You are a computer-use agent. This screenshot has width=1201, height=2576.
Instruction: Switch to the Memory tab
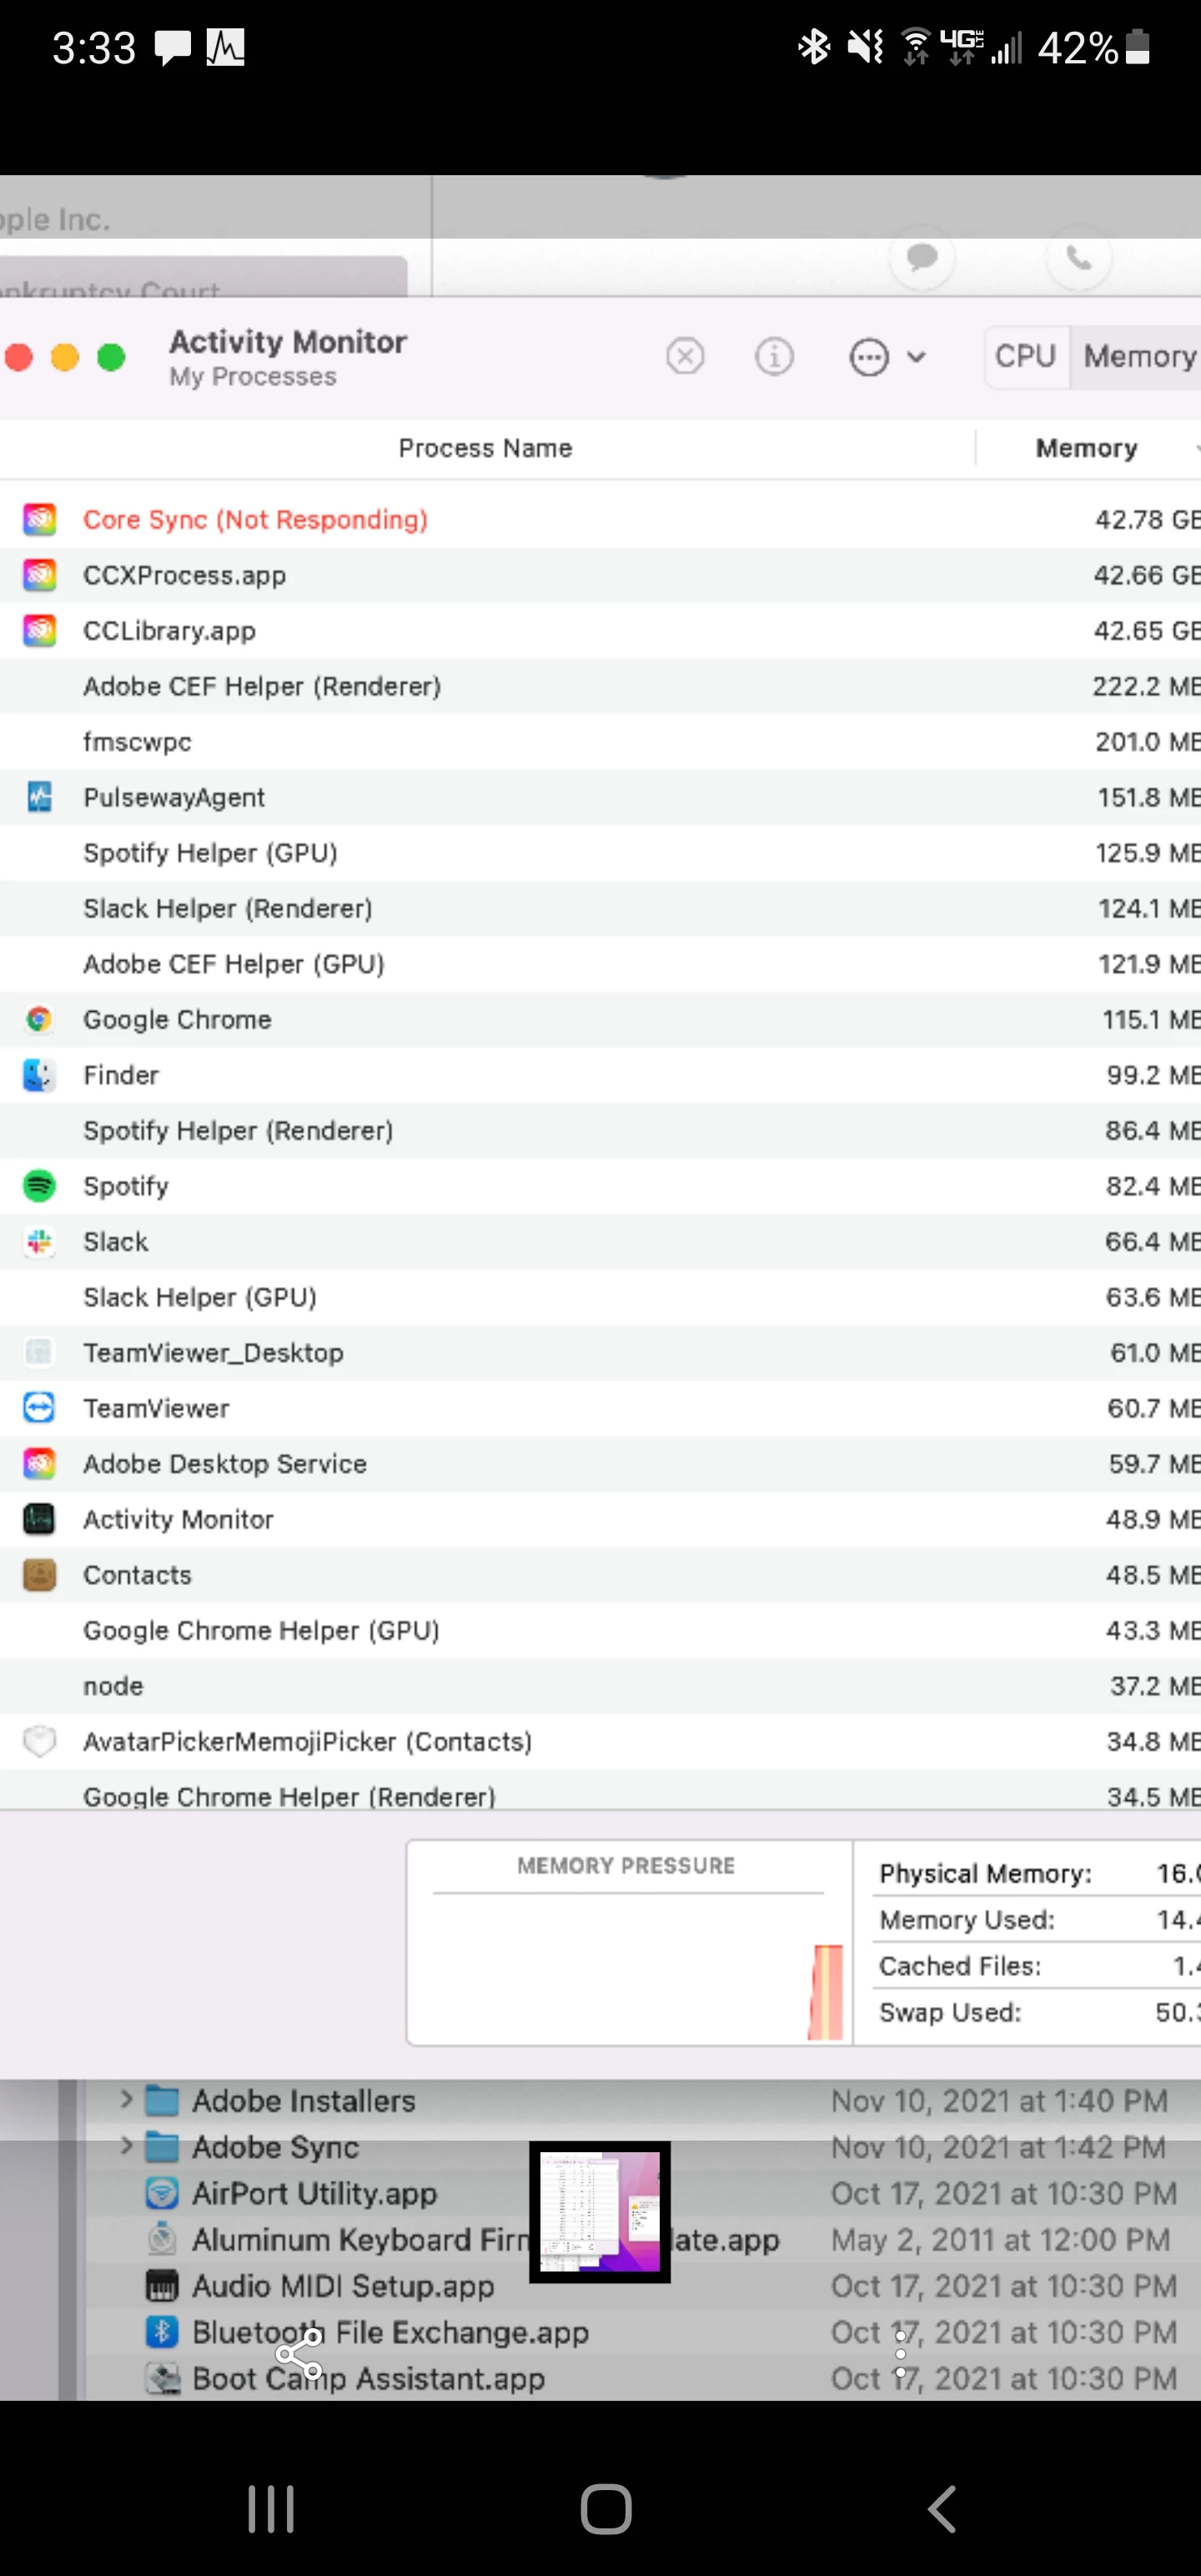[x=1138, y=356]
